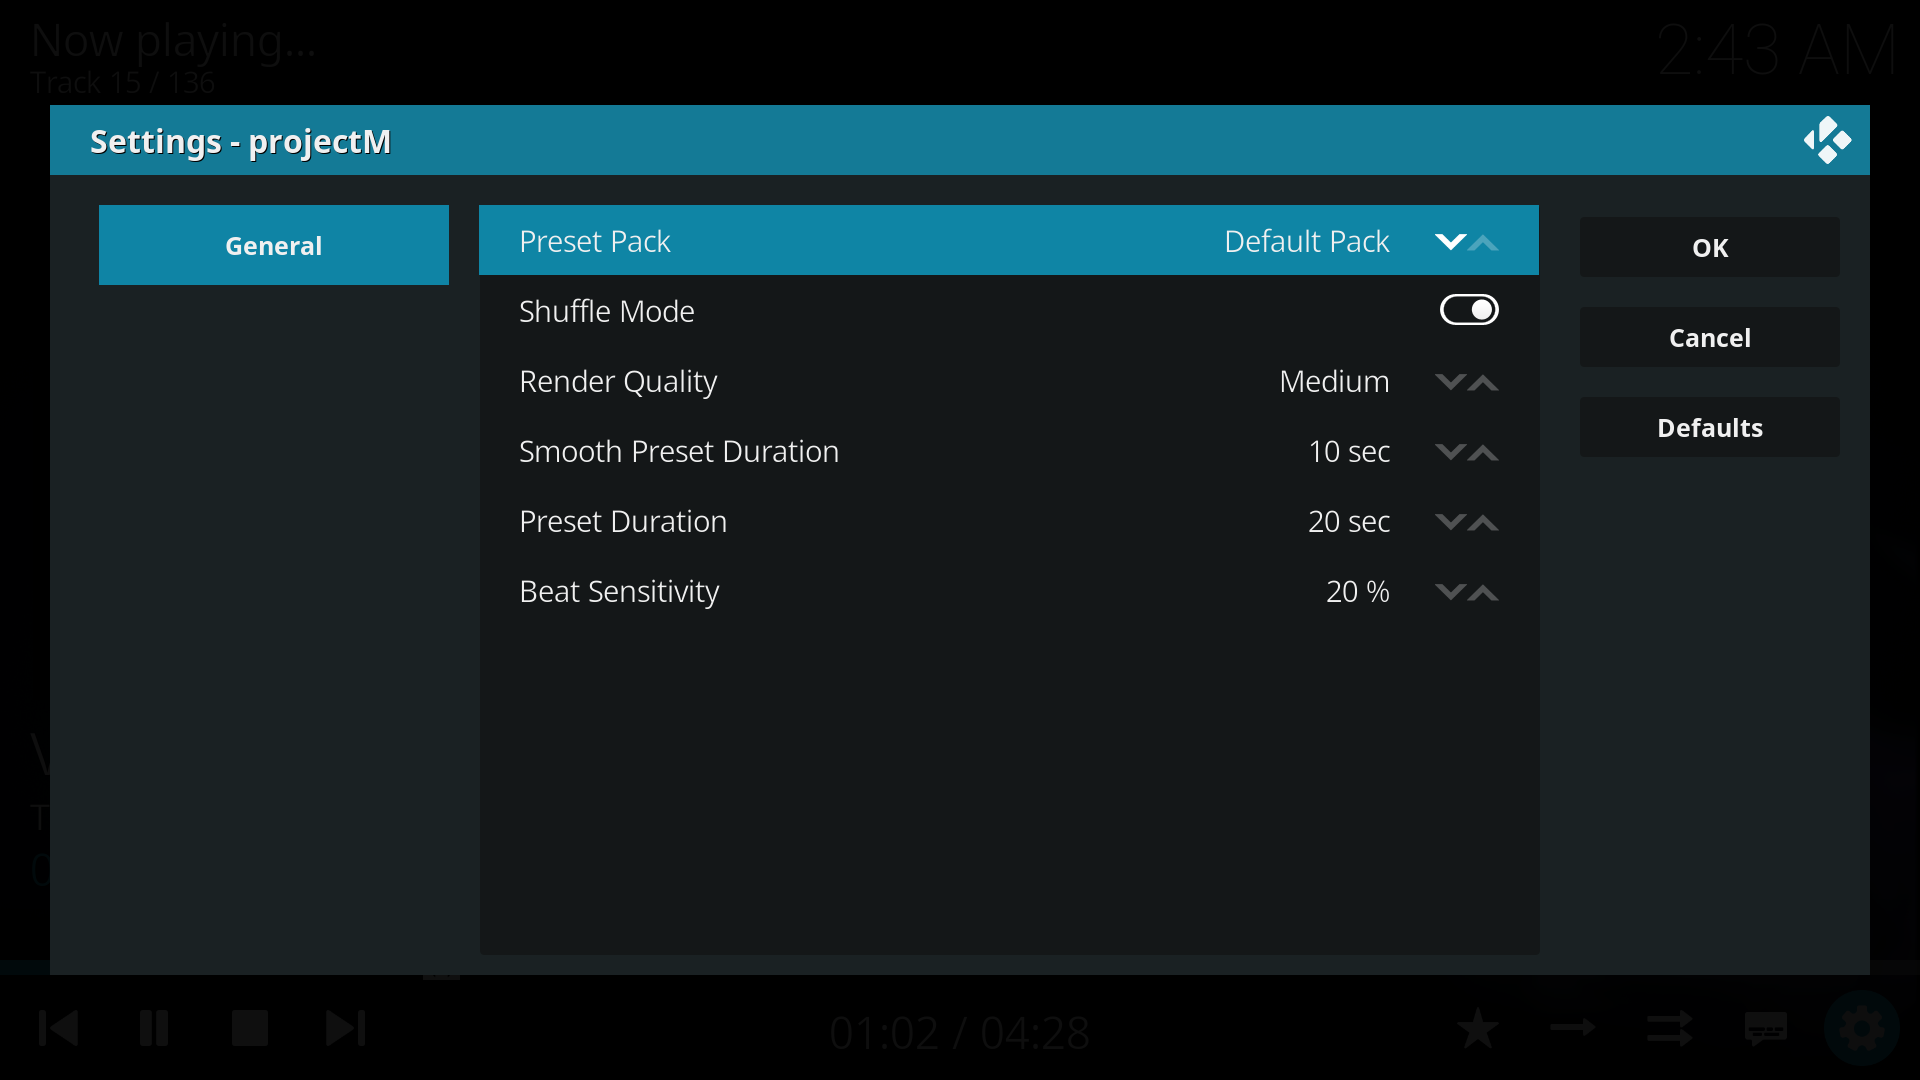Raise Preset Duration with up arrow
The image size is (1920, 1080).
[x=1484, y=522]
